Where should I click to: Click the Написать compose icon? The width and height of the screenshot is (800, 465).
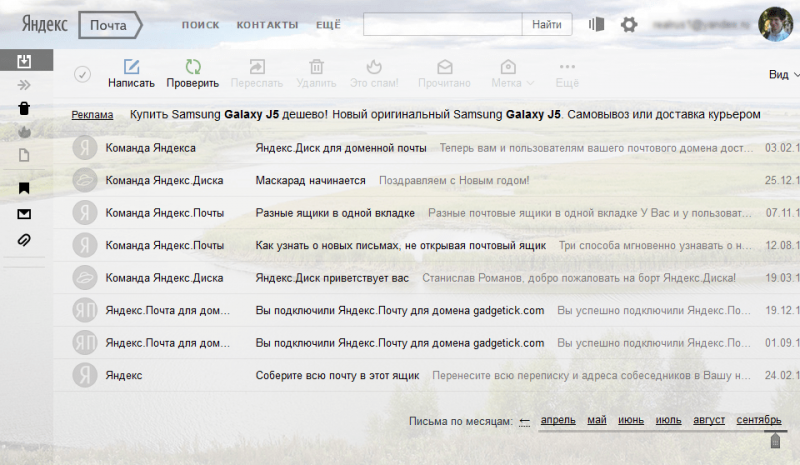click(x=131, y=67)
